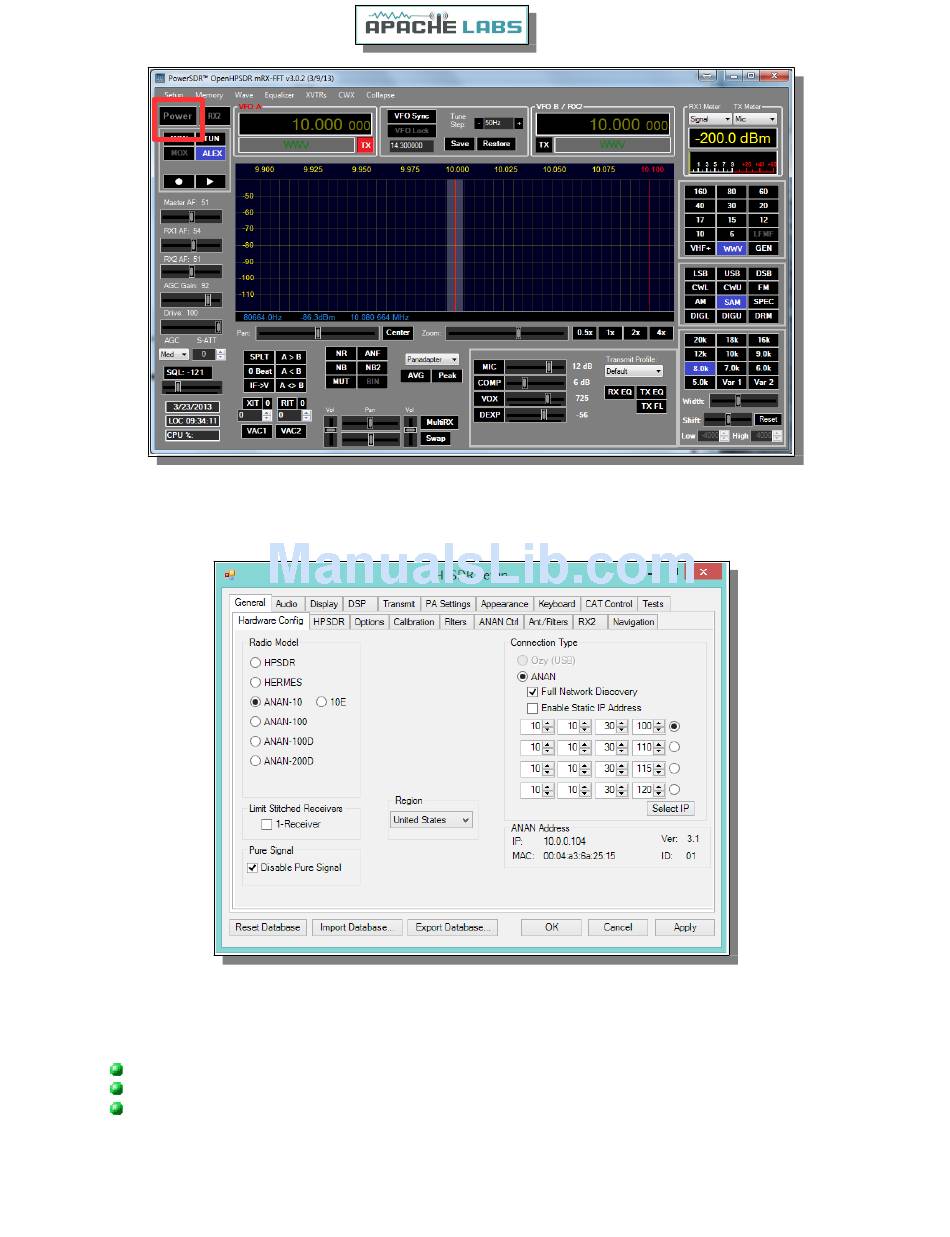Open the ANAN Ctrl sub-tab
Viewport: 950px width, 1237px height.
click(499, 622)
